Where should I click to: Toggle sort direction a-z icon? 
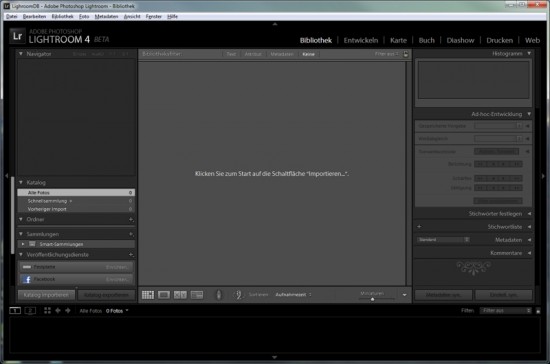(238, 295)
